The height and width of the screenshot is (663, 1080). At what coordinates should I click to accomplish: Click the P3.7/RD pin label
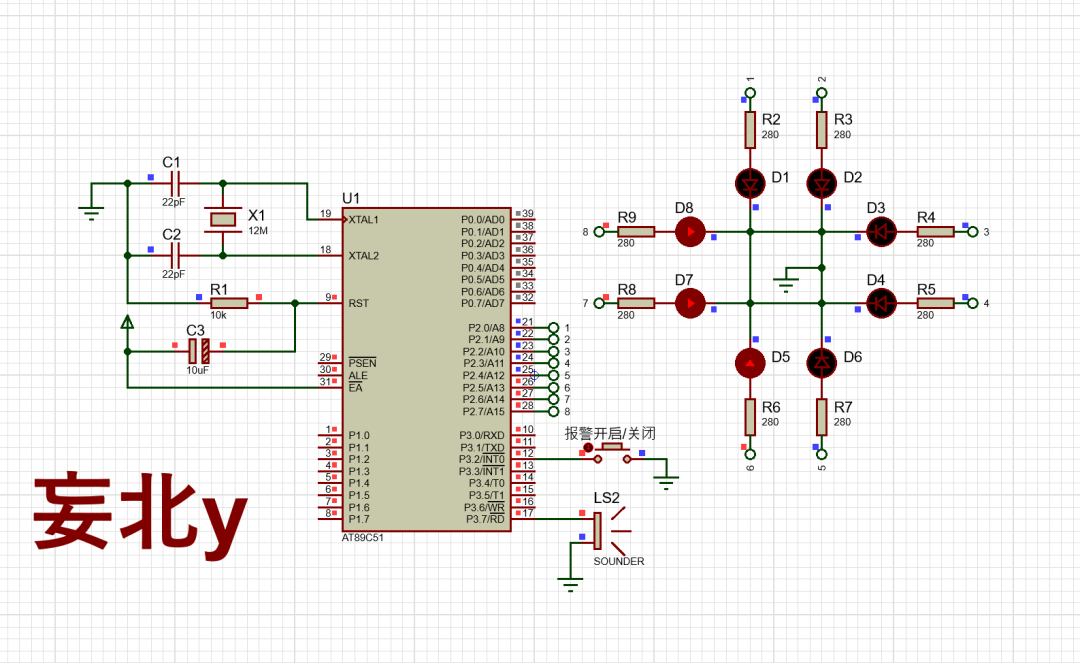pos(485,519)
